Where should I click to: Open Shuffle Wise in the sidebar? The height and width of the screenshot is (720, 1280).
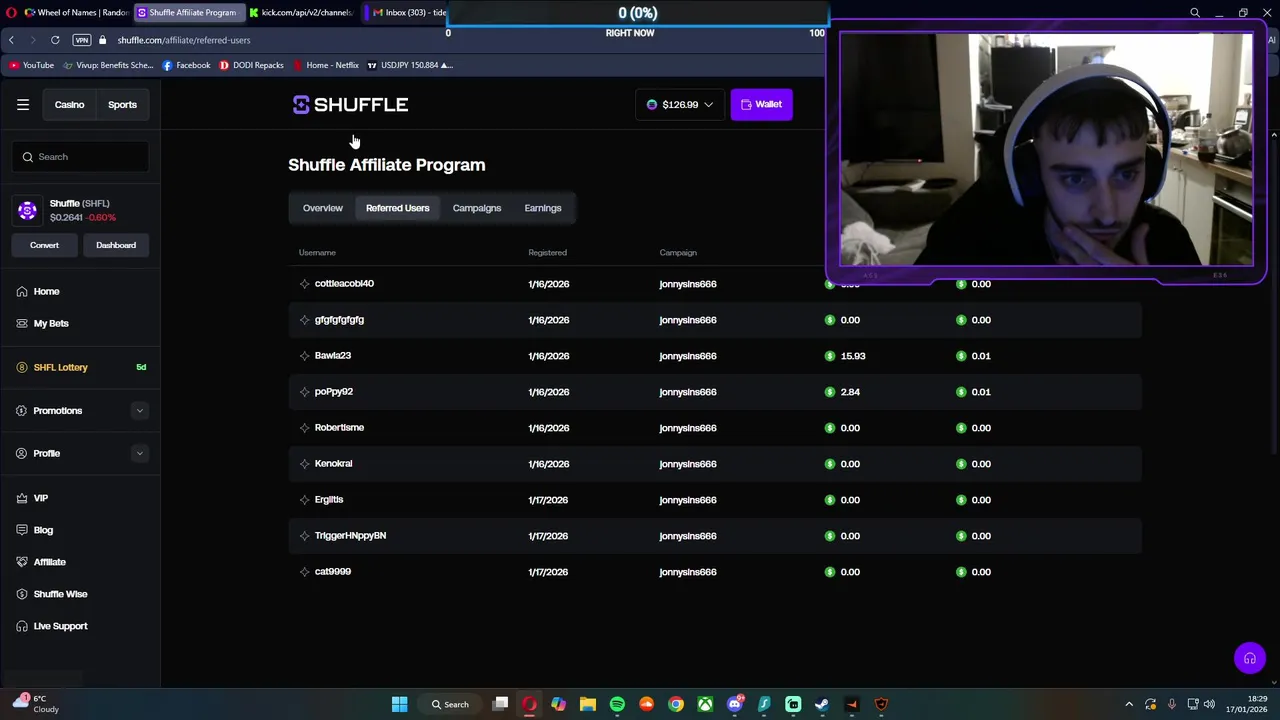[x=60, y=594]
